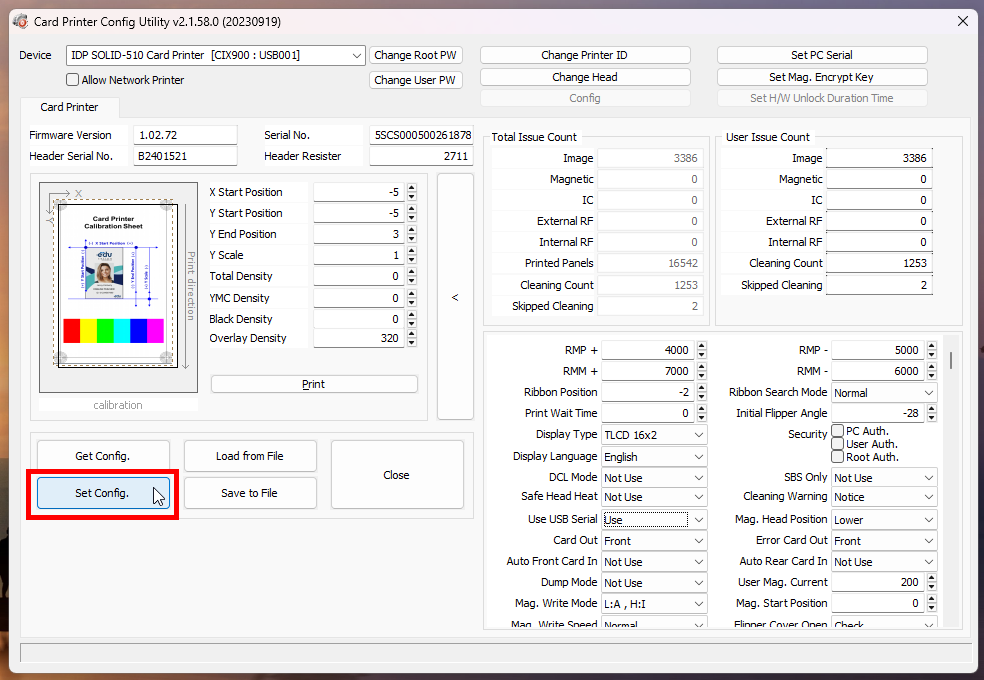The height and width of the screenshot is (680, 984).
Task: Open Auto Rear Card In dropdown
Action: [x=884, y=562]
